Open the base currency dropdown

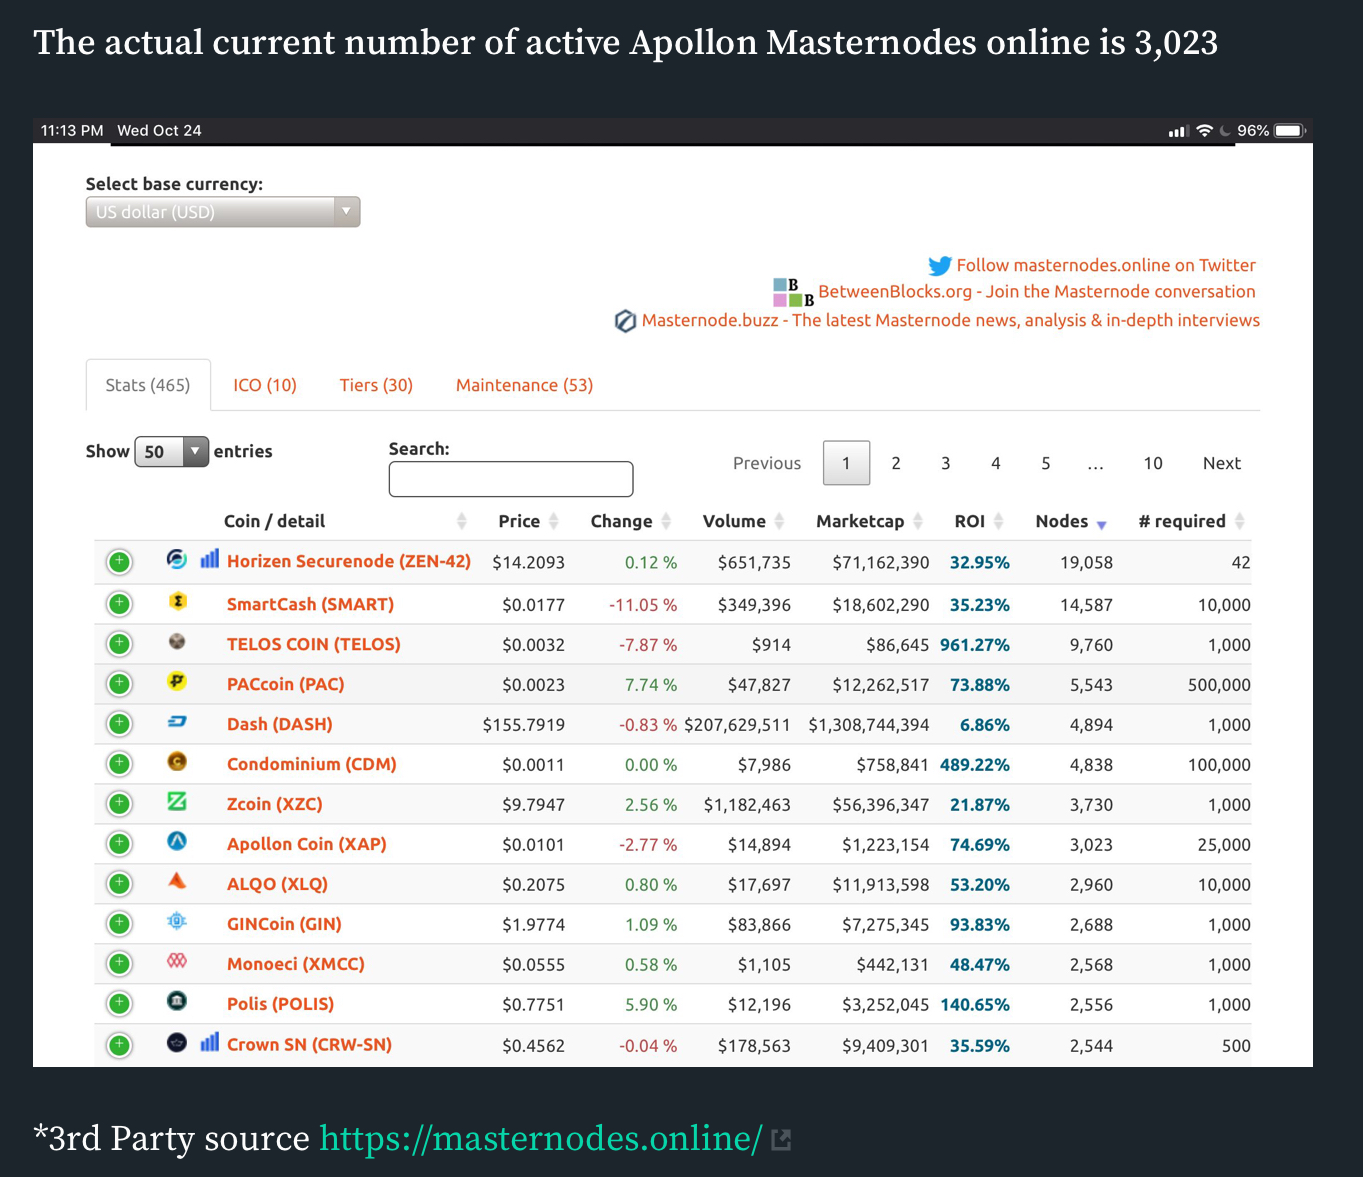click(223, 212)
